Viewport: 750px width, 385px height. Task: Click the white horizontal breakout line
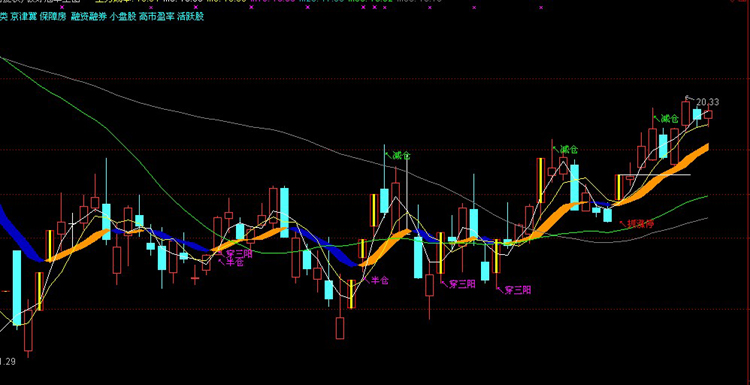point(653,175)
